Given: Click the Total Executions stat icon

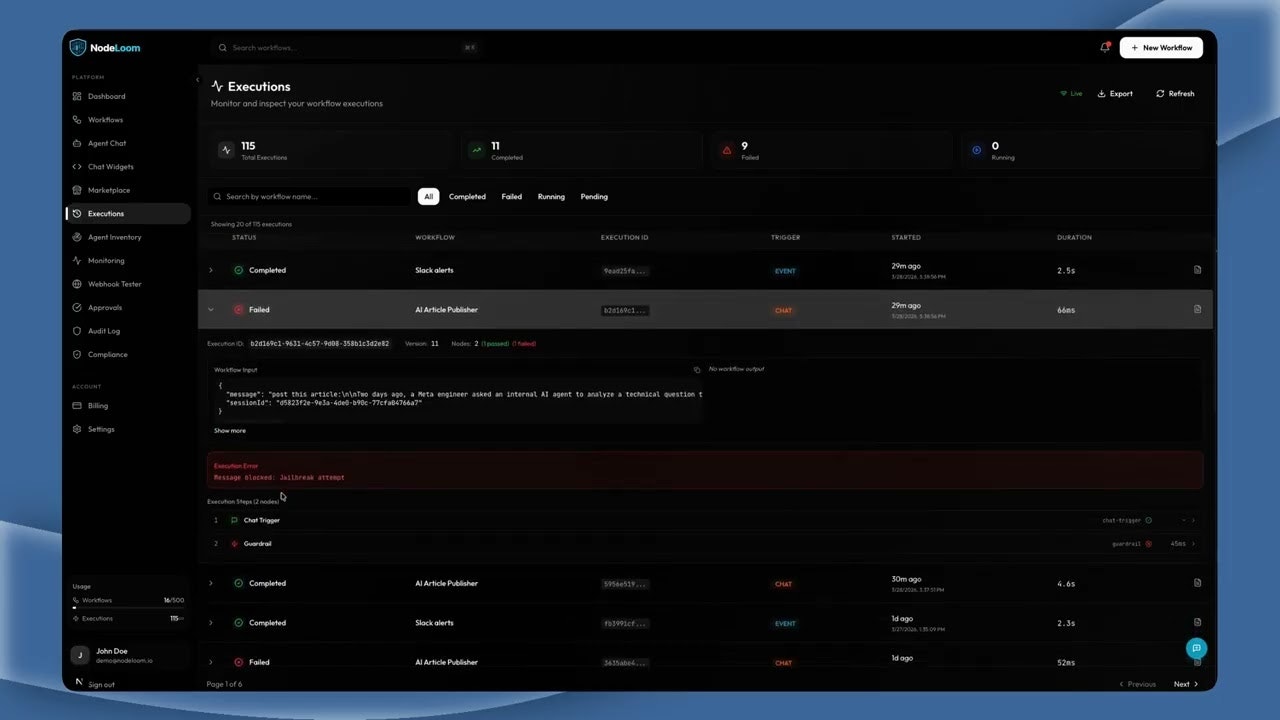Looking at the screenshot, I should point(226,150).
